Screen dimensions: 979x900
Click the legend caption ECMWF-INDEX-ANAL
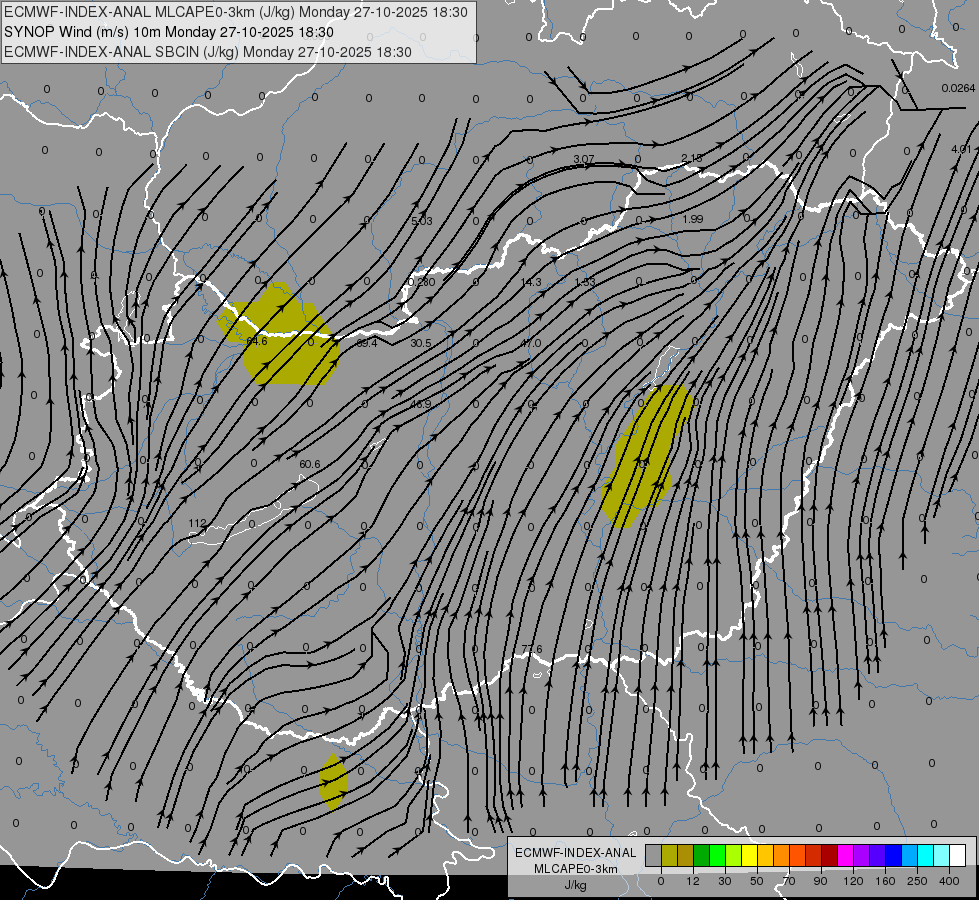(575, 853)
